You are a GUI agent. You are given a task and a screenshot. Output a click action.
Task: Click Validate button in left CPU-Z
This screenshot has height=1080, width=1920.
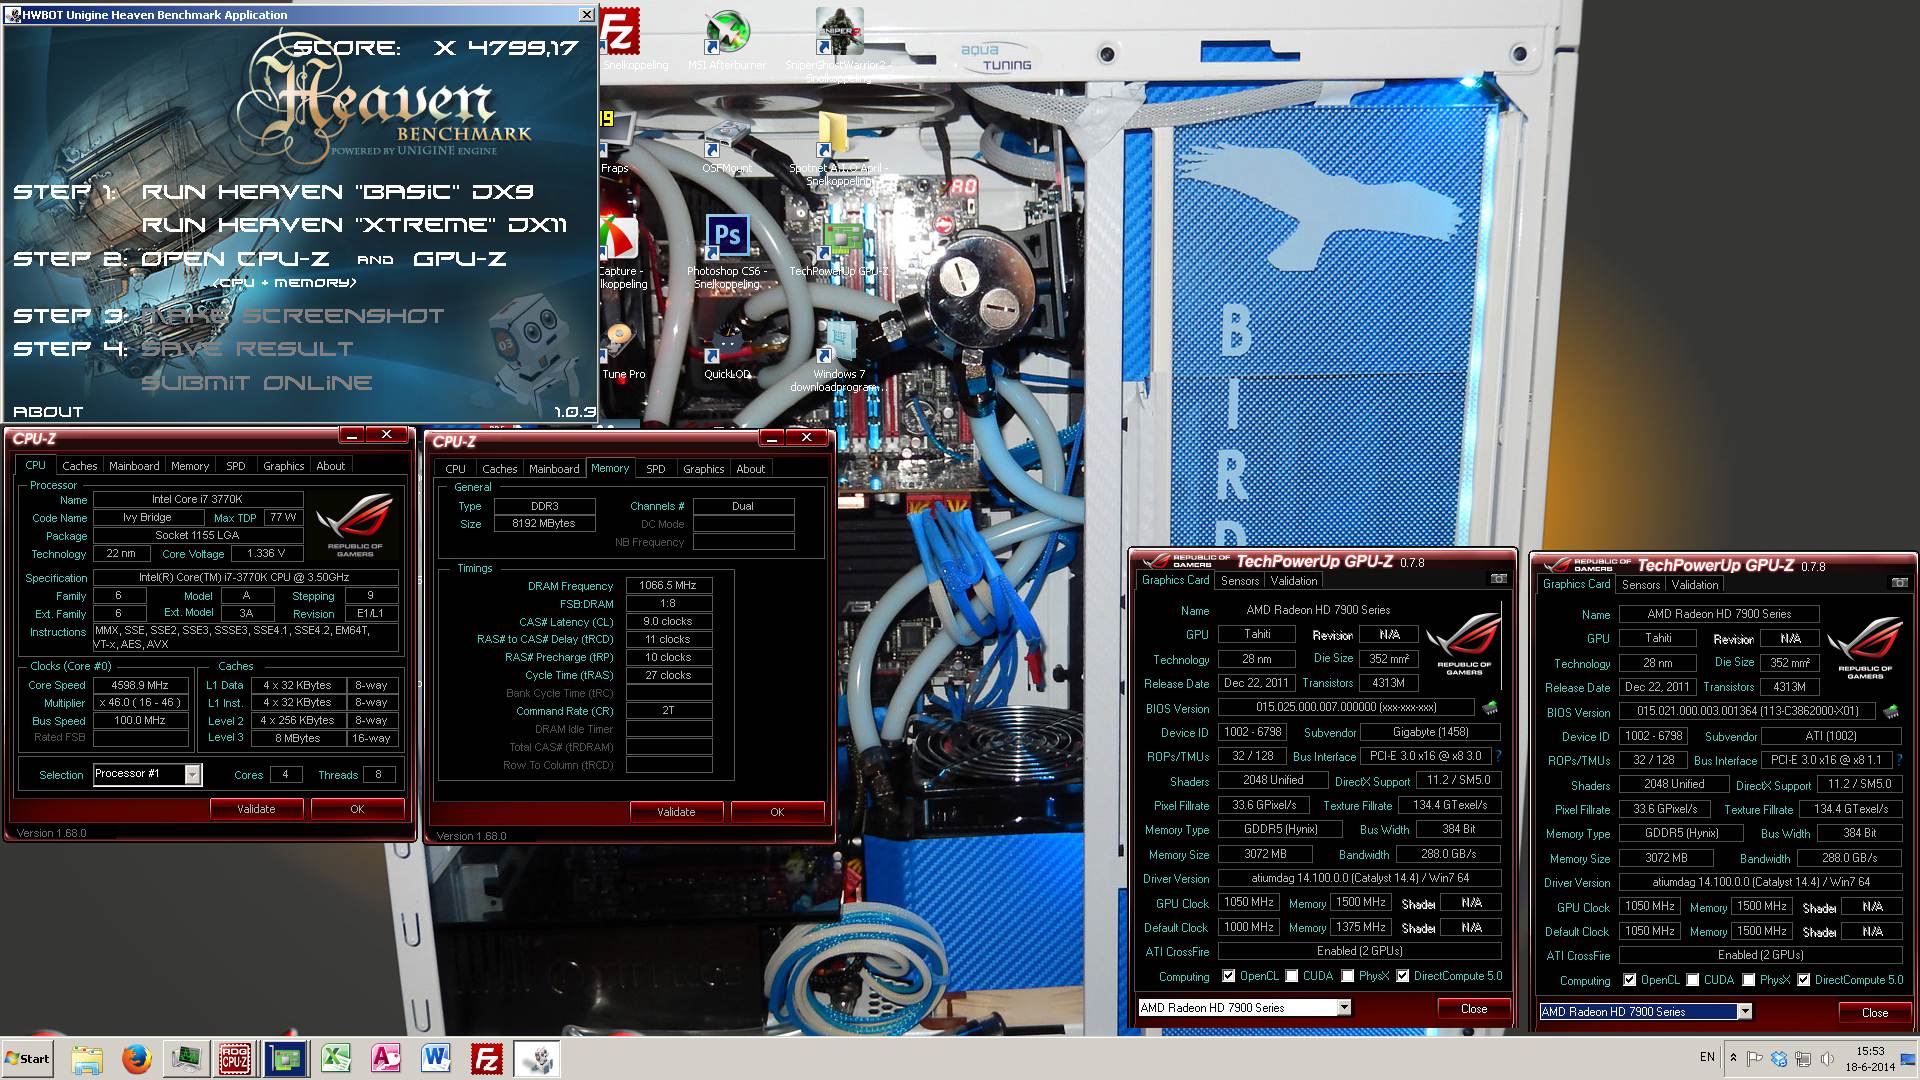coord(256,809)
